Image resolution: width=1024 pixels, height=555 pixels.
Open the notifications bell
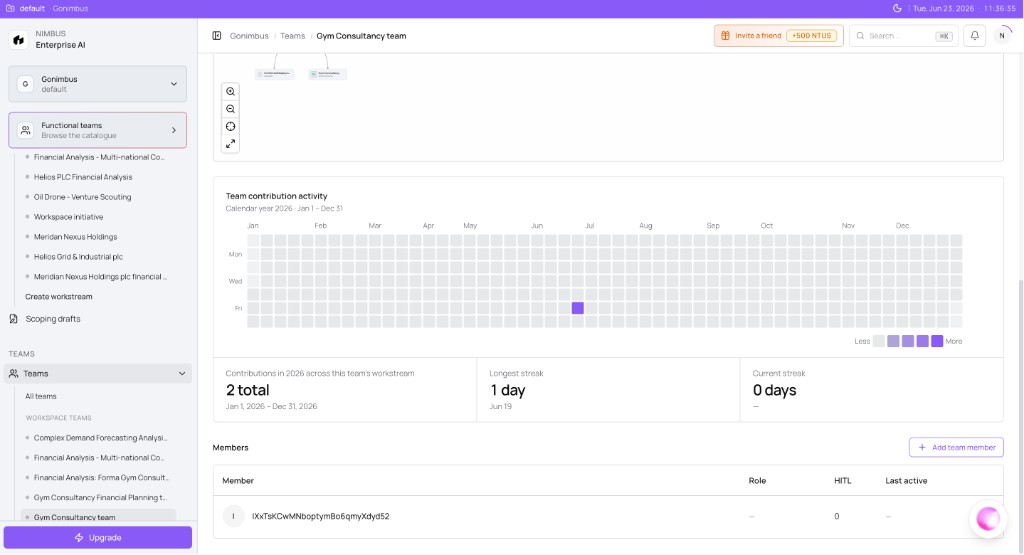tap(974, 36)
